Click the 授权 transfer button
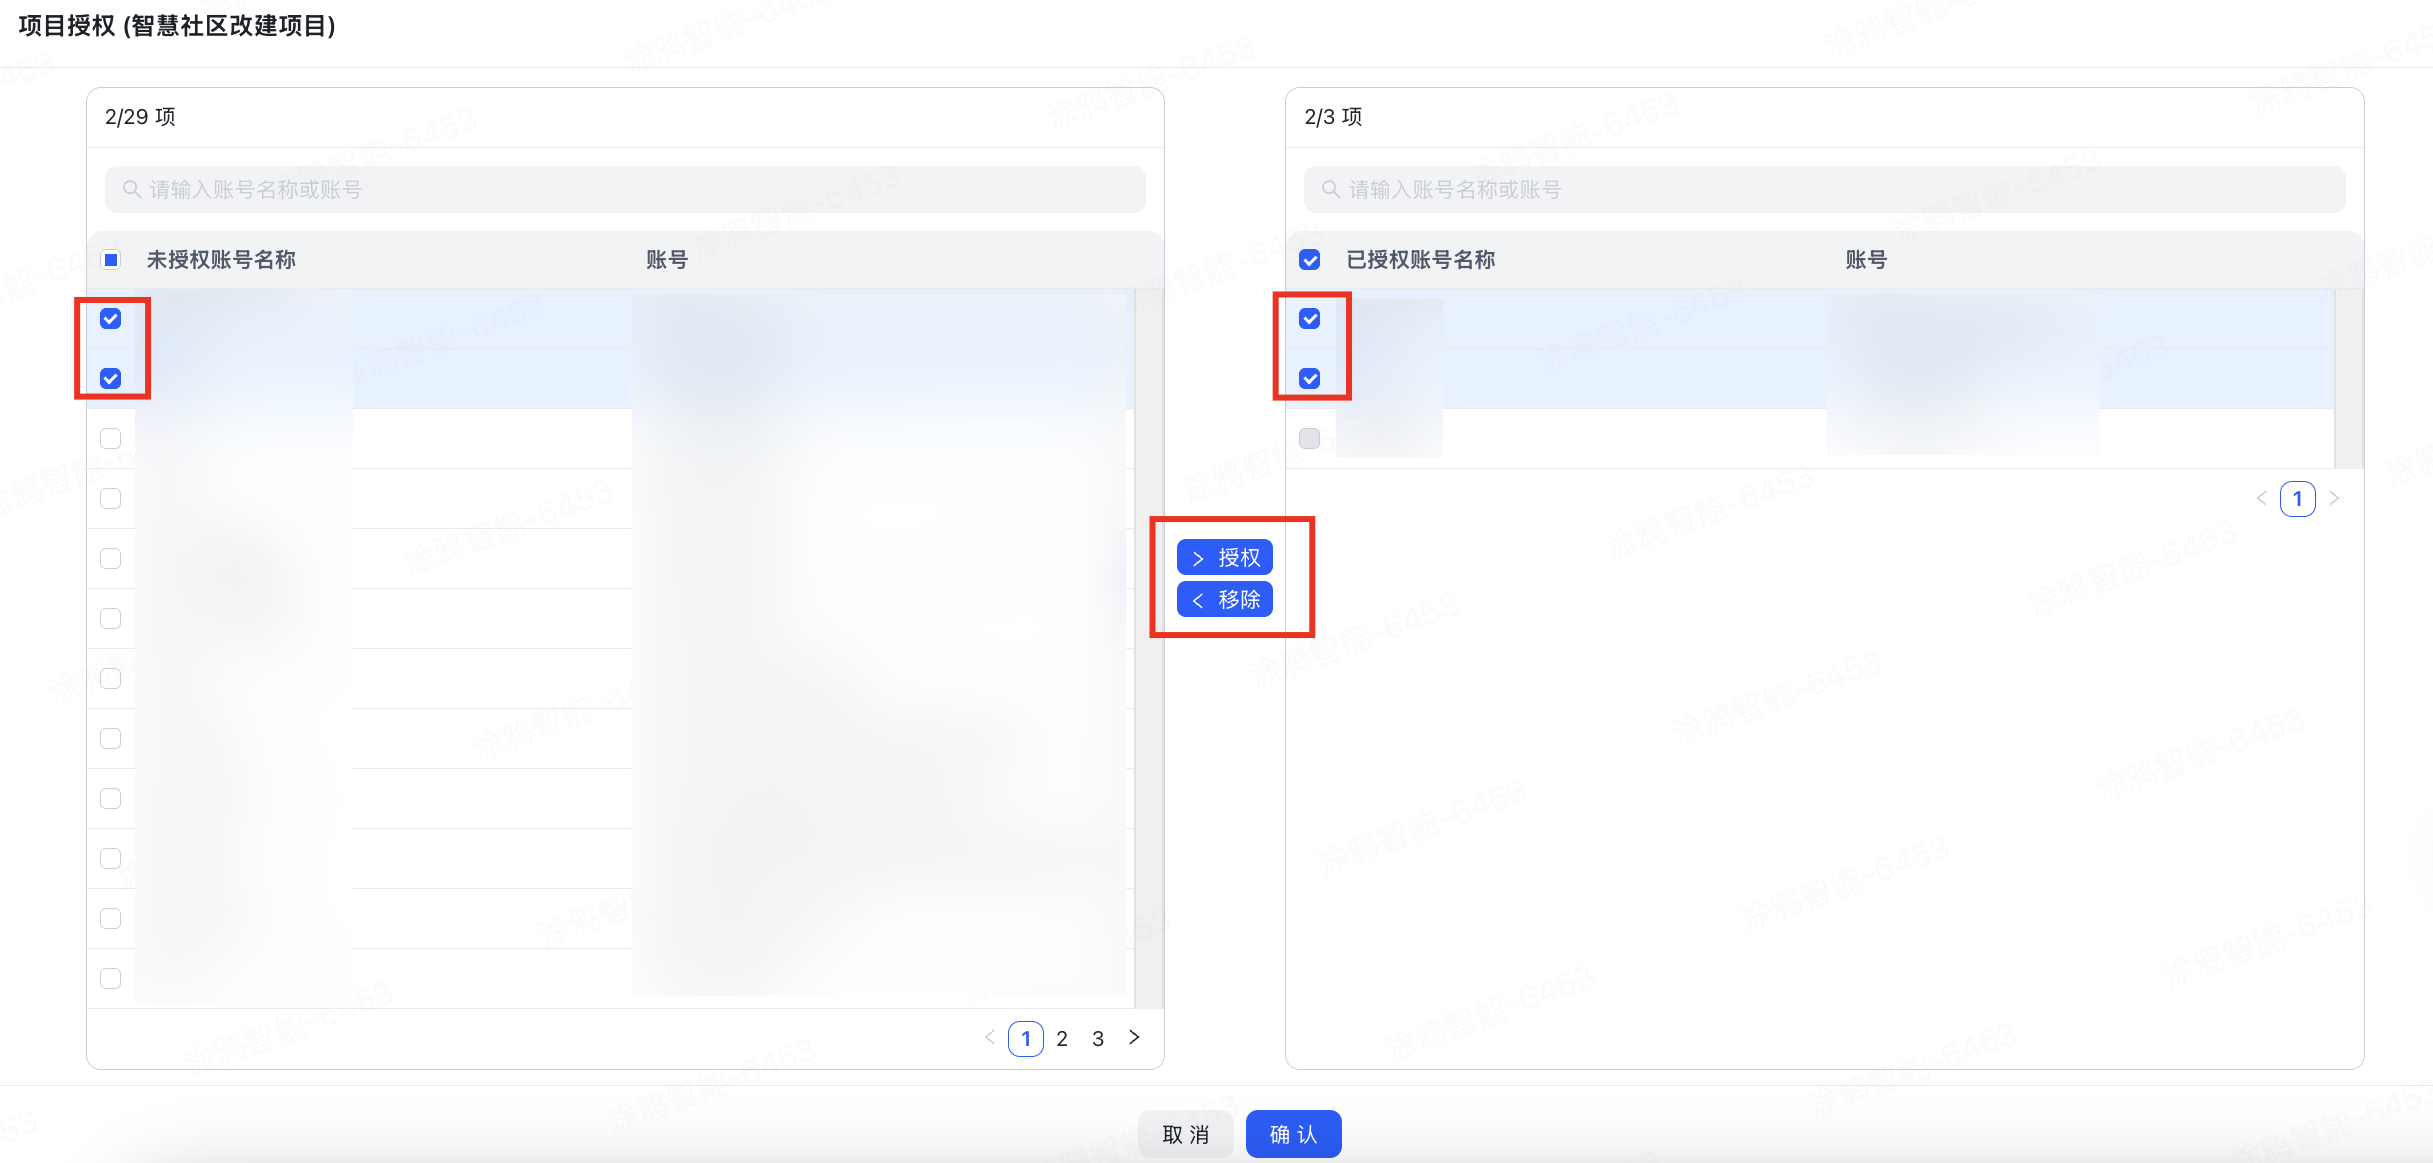This screenshot has width=2433, height=1163. click(x=1225, y=557)
